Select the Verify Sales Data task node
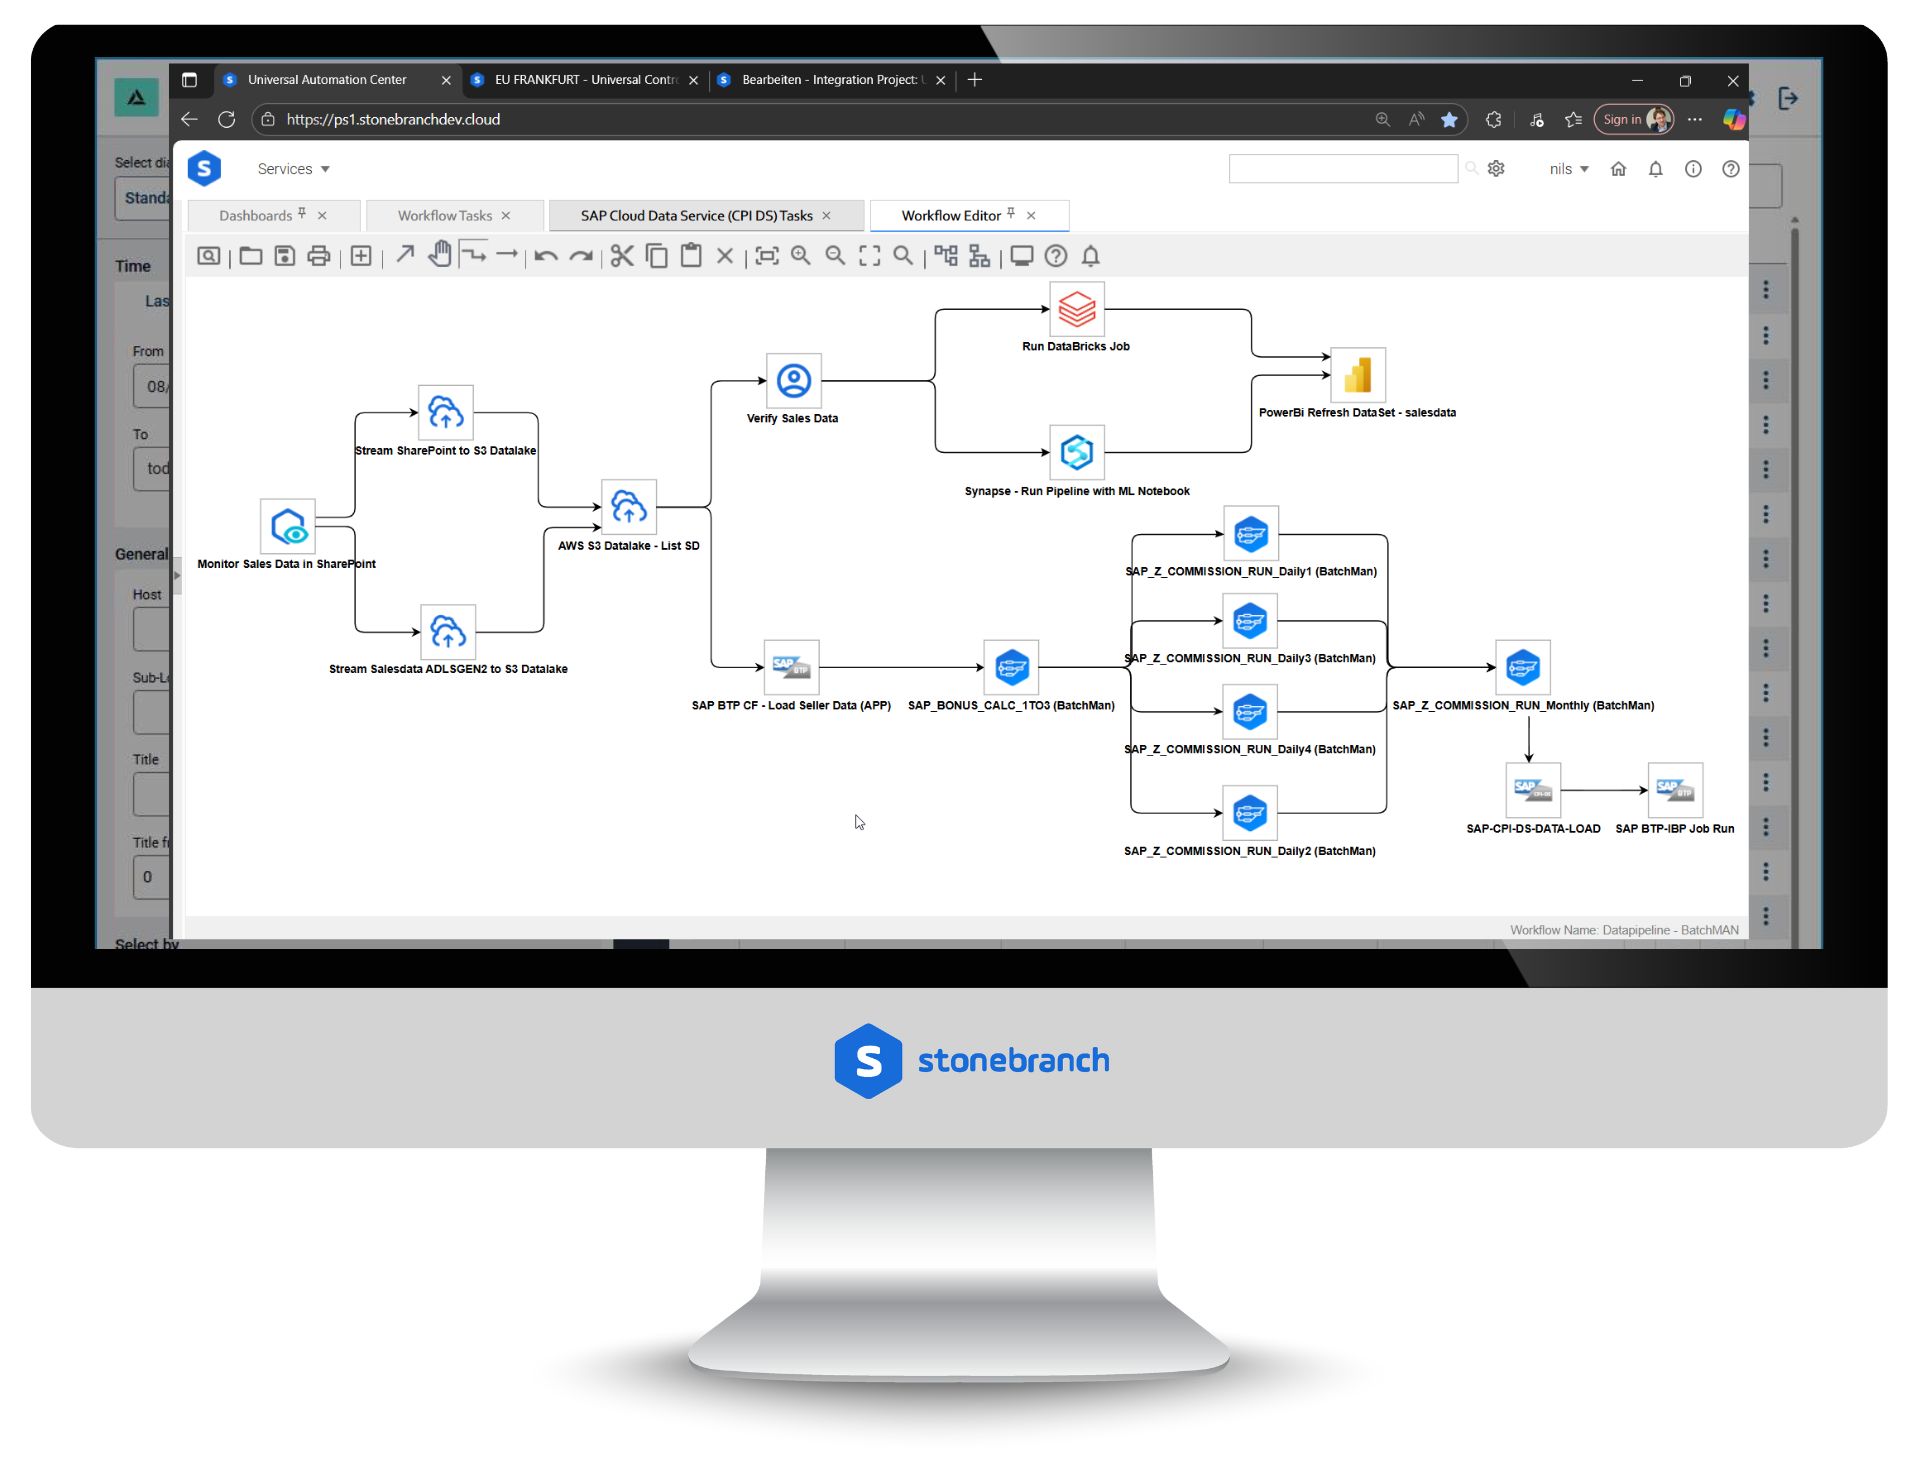The width and height of the screenshot is (1920, 1475). point(793,381)
